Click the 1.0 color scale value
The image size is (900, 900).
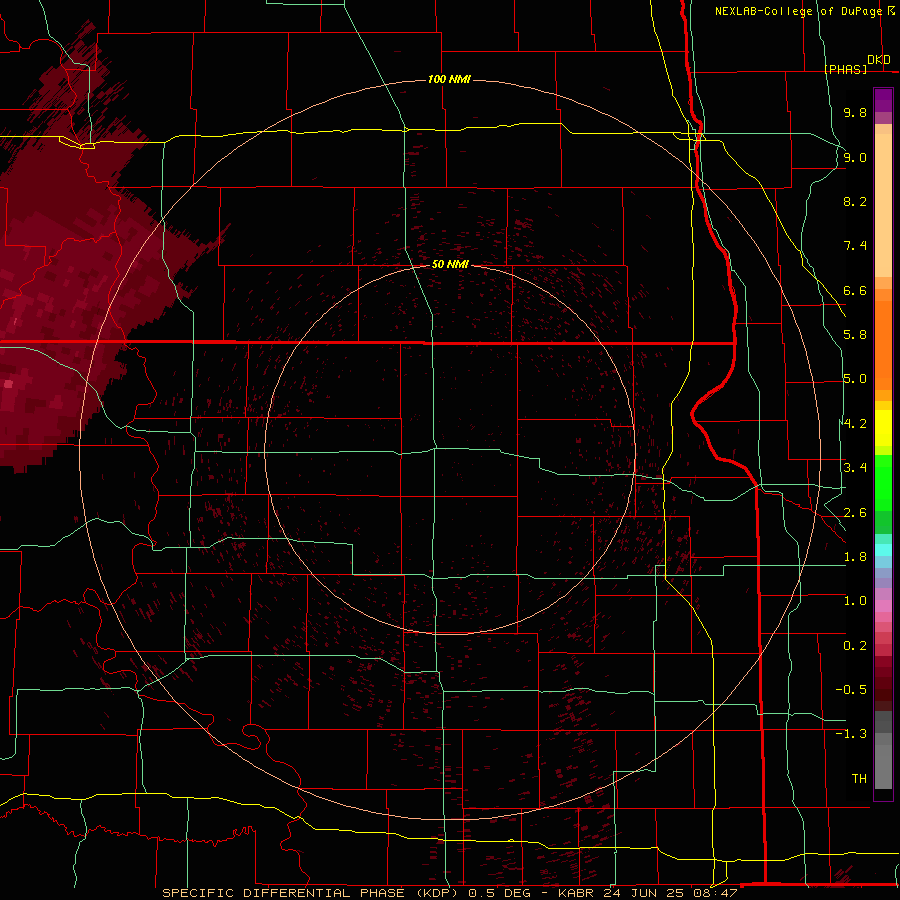tap(855, 601)
